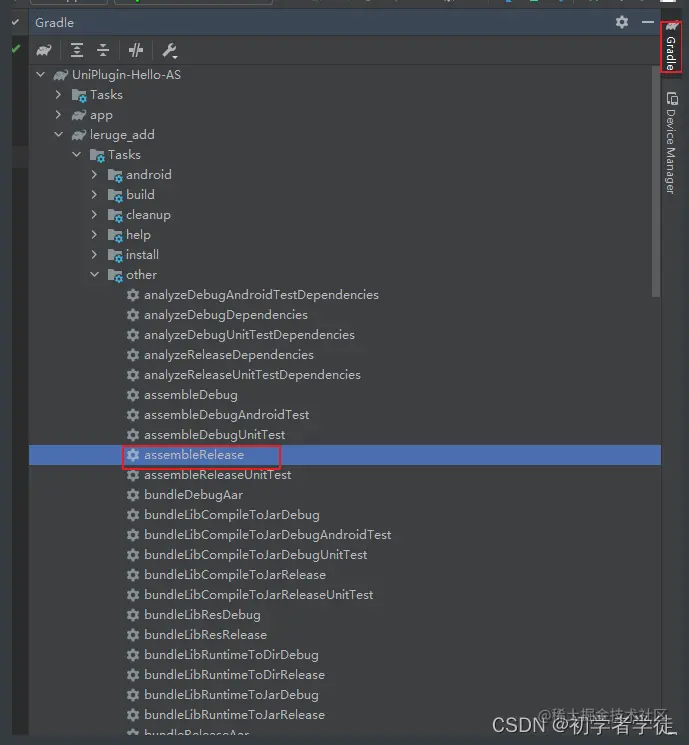Select assembleDebugAndroidTest task
The width and height of the screenshot is (689, 745).
tap(227, 415)
